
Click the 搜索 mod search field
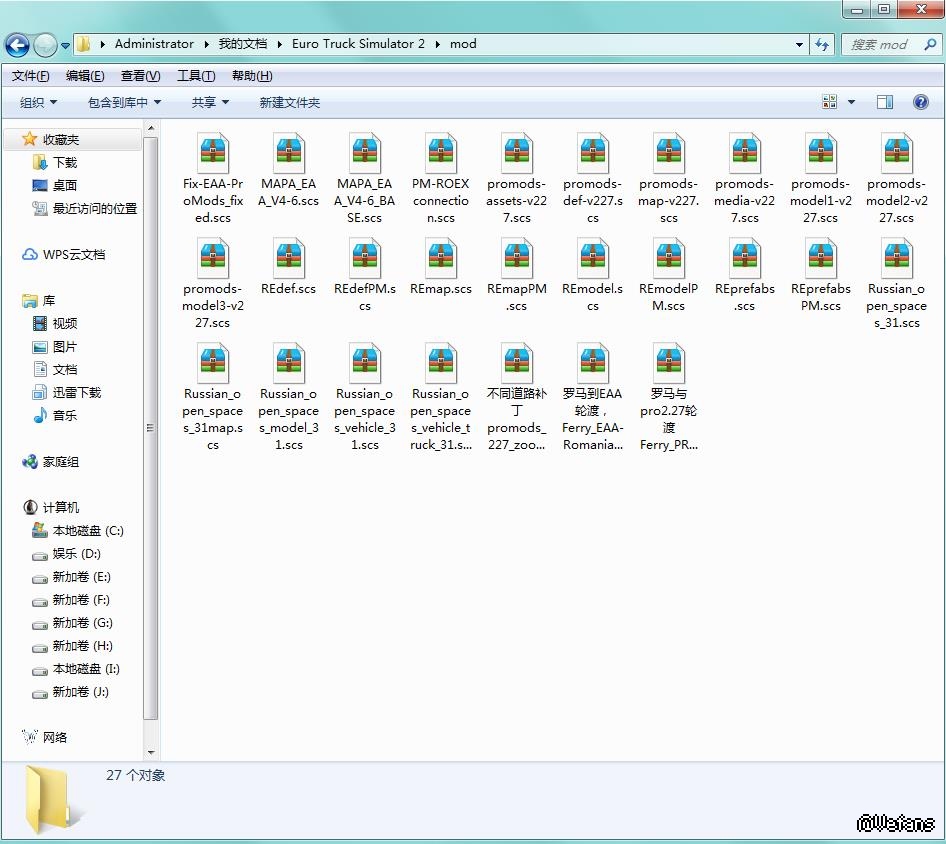(x=878, y=44)
